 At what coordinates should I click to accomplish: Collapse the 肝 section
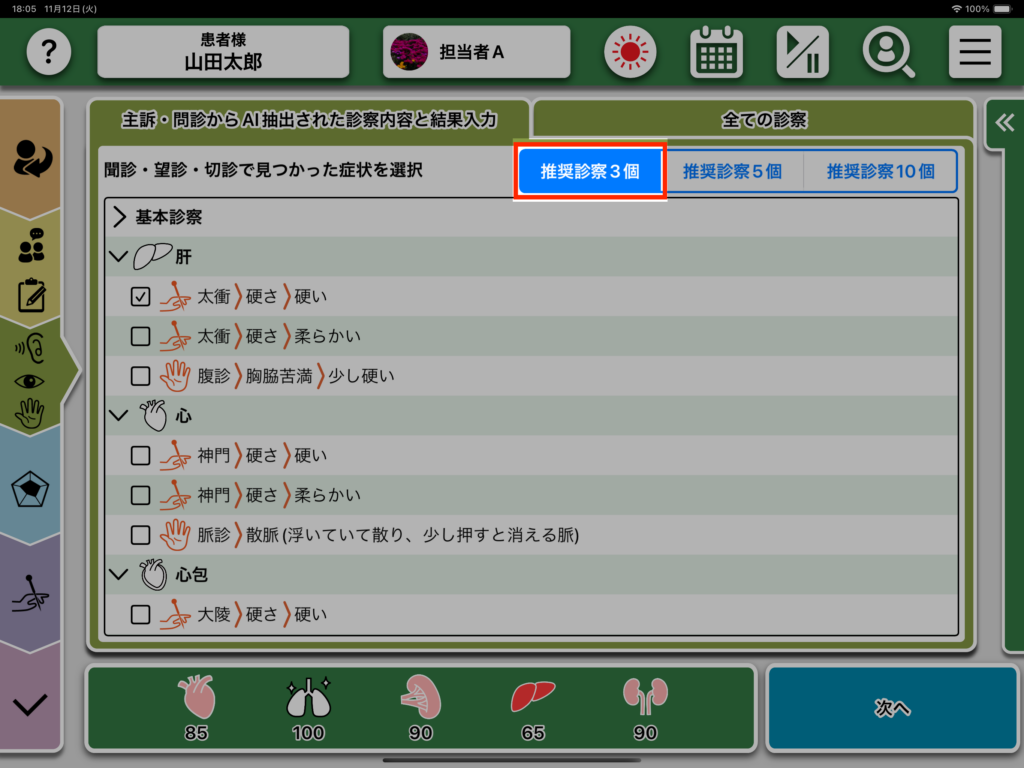[120, 257]
